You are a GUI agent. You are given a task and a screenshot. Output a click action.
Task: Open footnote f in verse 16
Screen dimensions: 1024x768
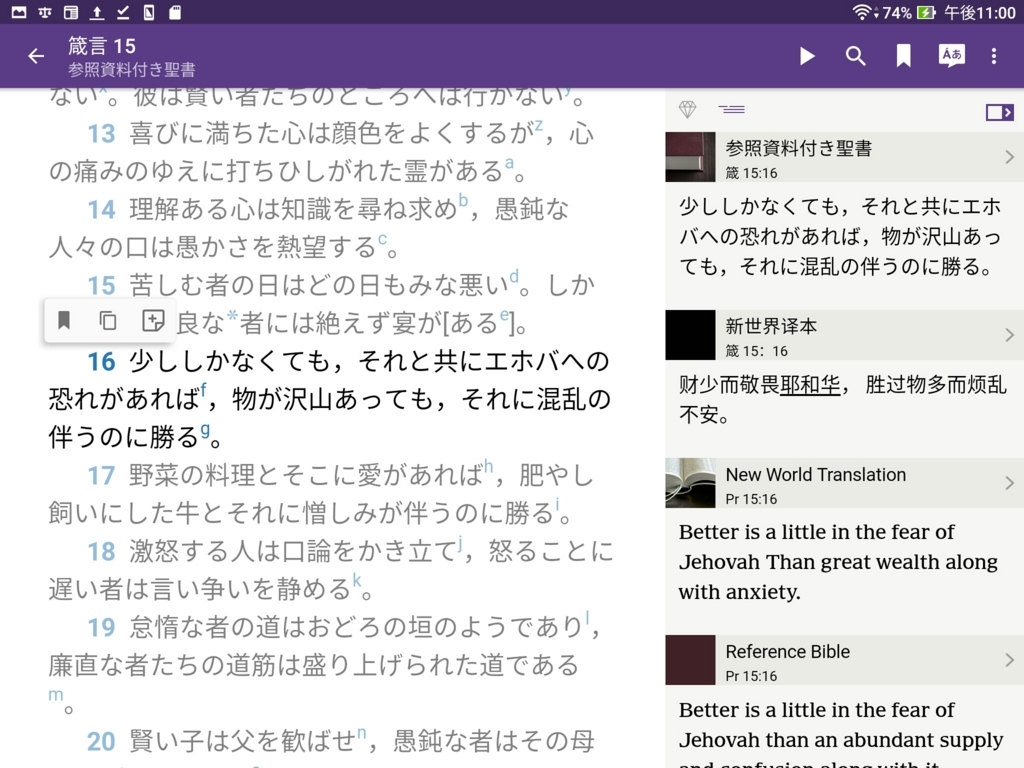pos(204,391)
